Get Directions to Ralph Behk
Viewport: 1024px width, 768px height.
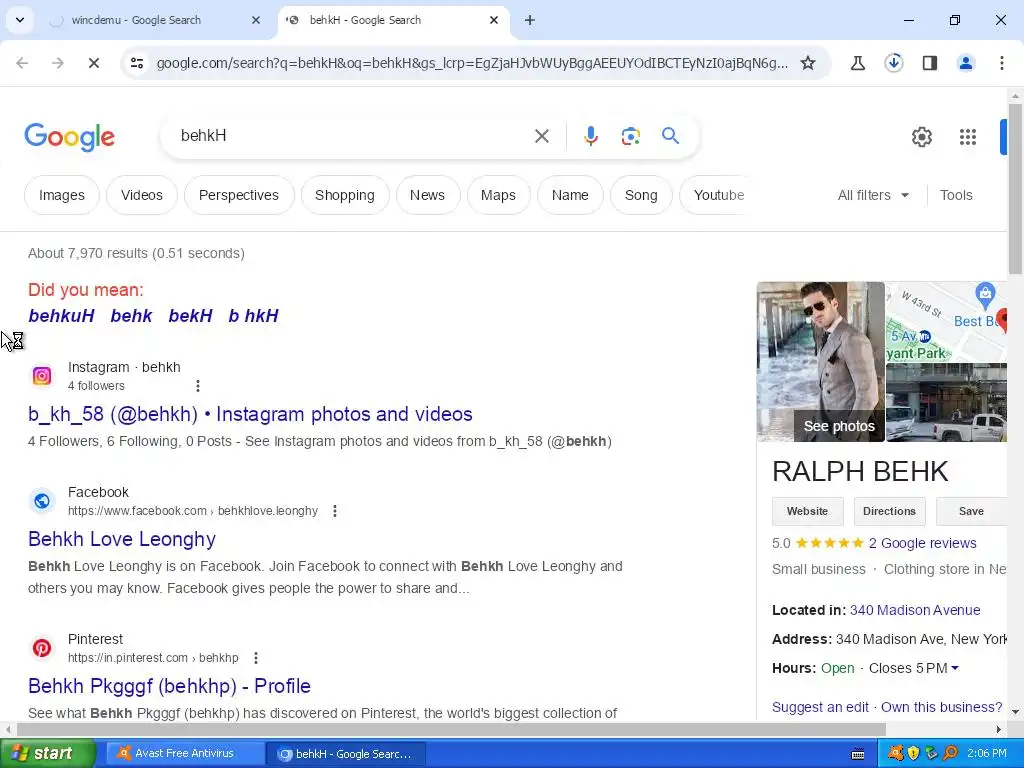tap(889, 511)
